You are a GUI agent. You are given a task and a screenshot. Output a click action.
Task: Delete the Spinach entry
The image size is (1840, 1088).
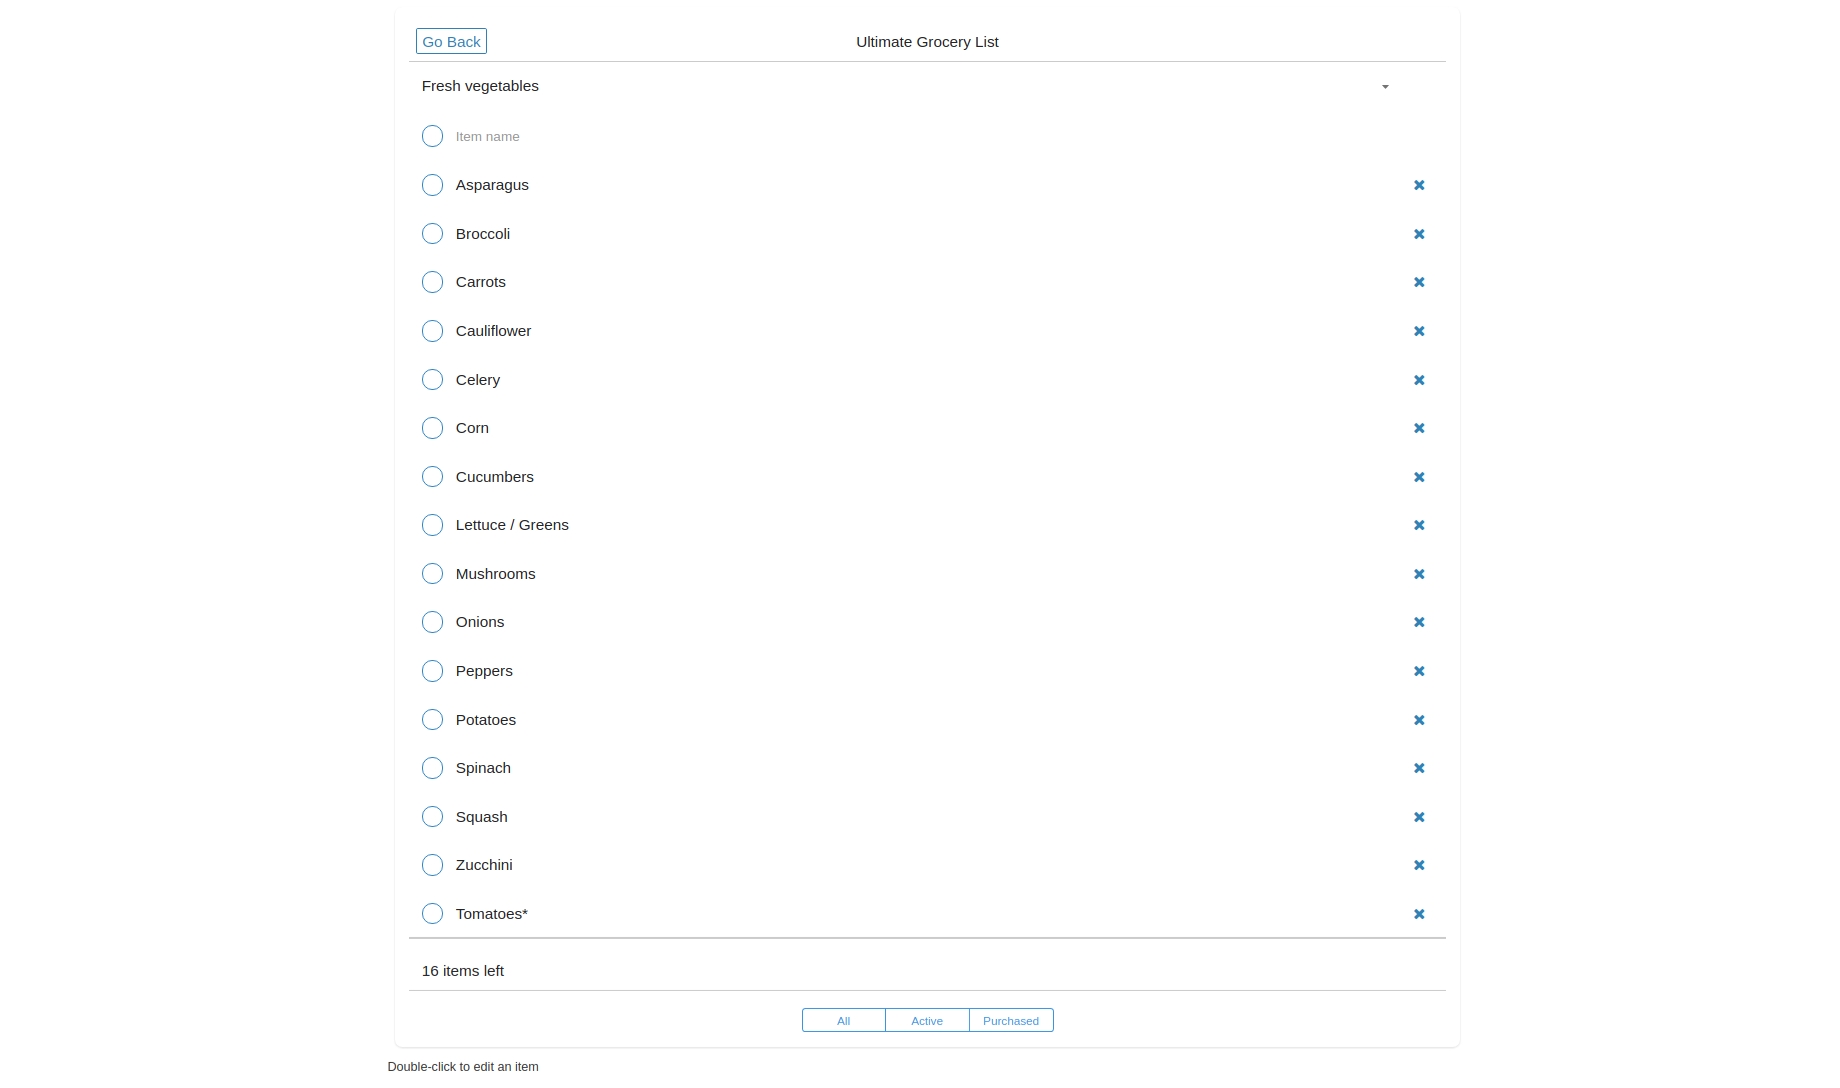pos(1418,768)
